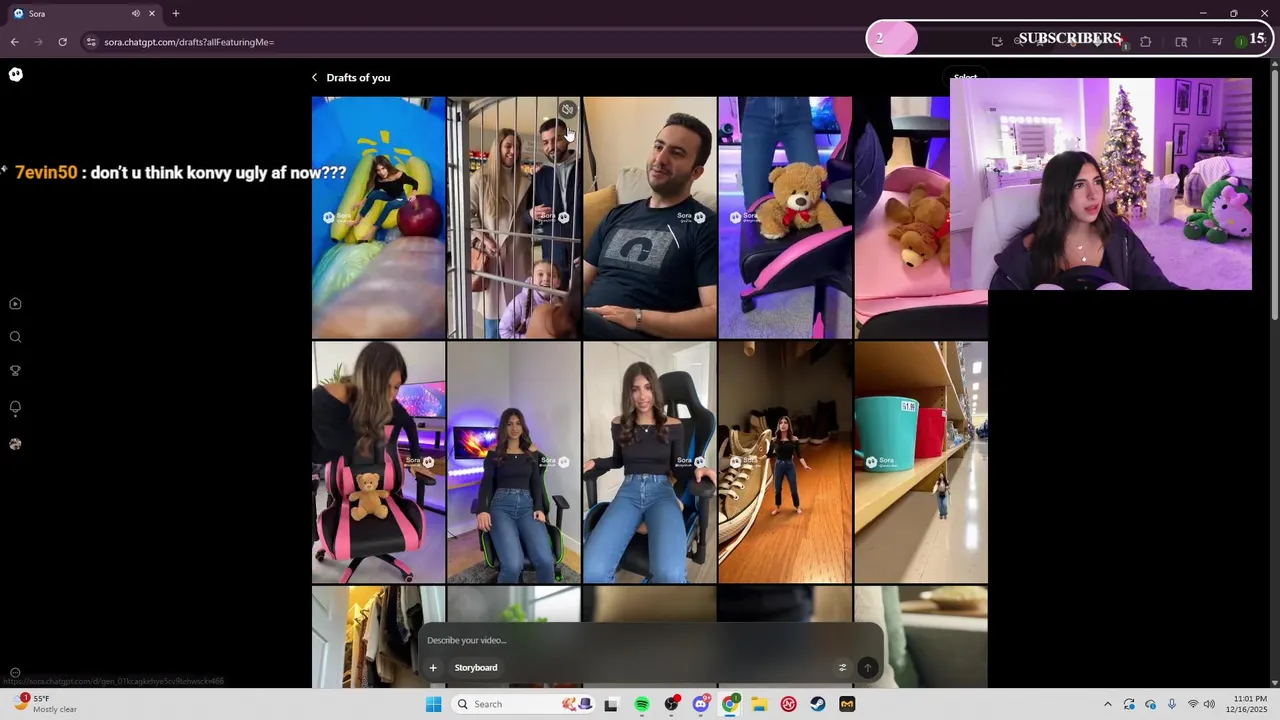Viewport: 1280px width, 720px height.
Task: Toggle mute icon on jail-bars draft
Action: pos(567,109)
